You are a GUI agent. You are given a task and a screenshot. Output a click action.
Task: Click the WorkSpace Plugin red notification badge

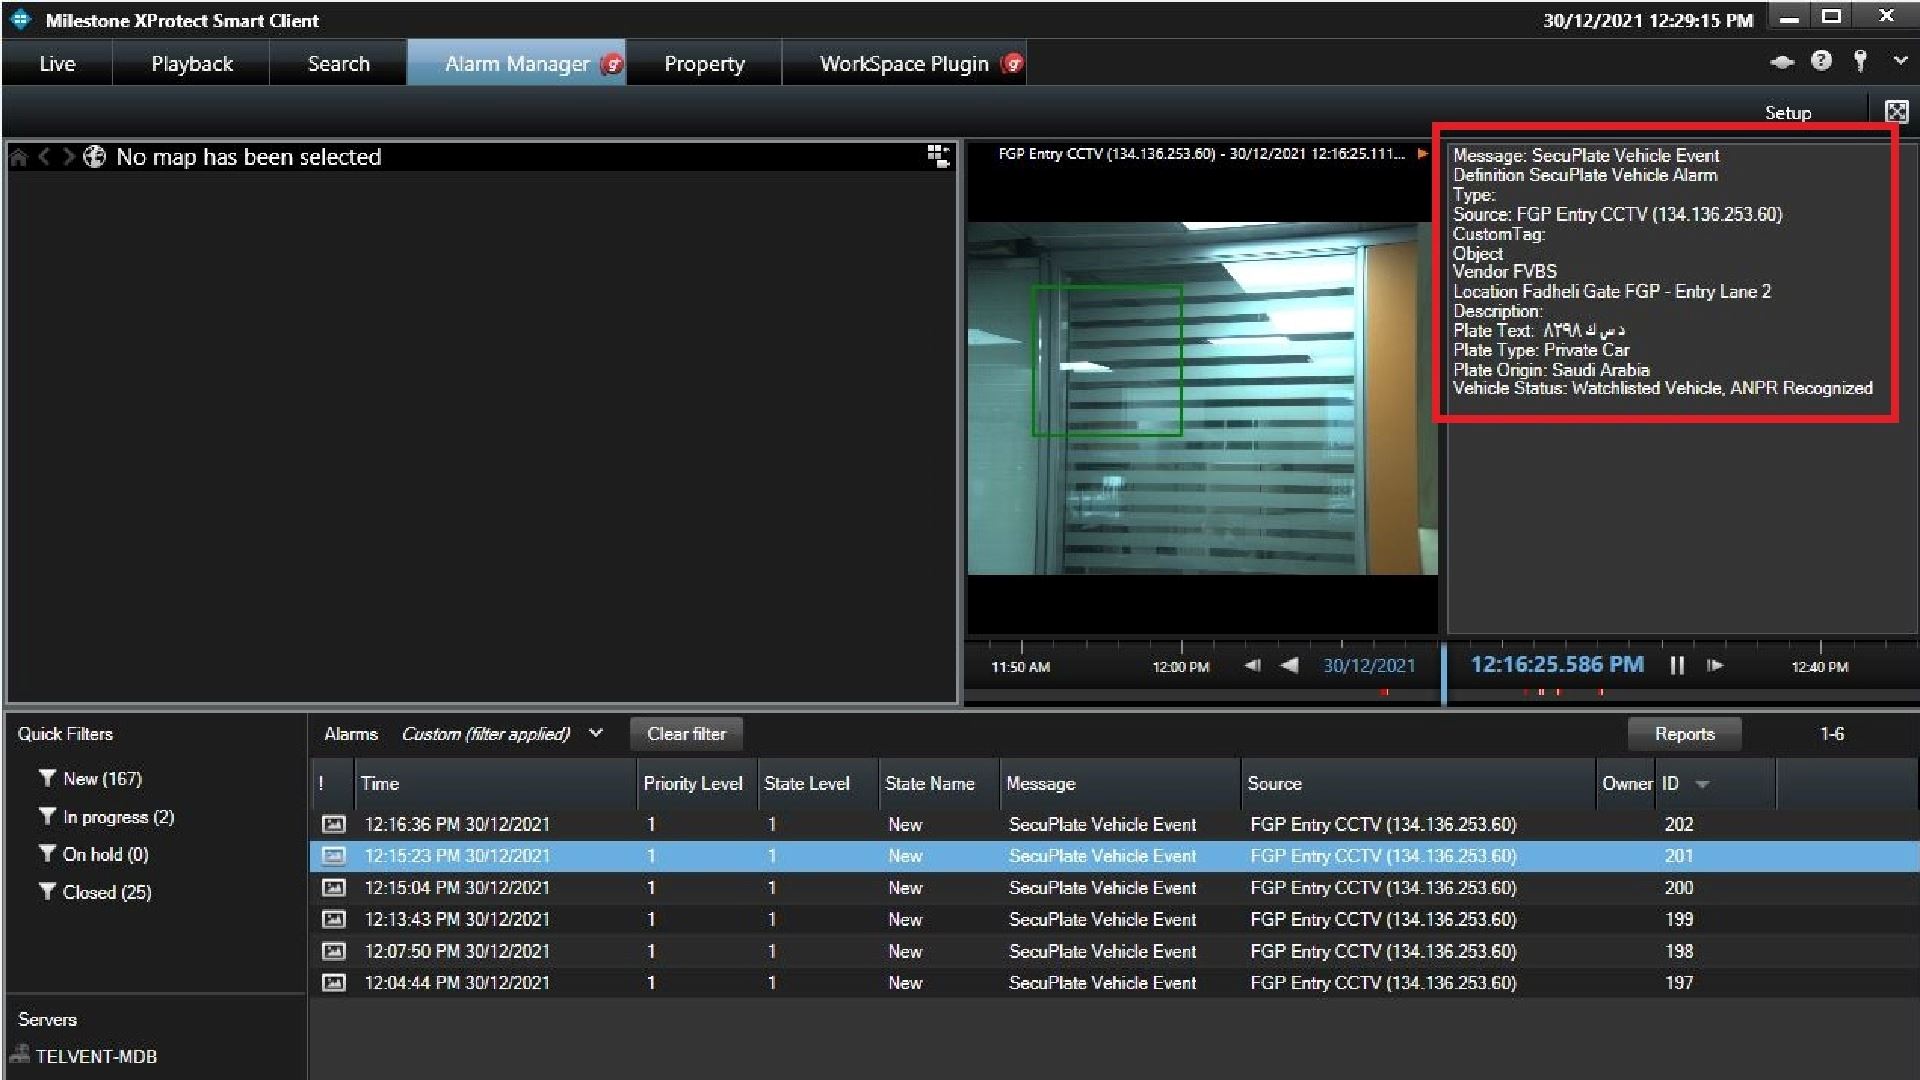tap(1012, 64)
